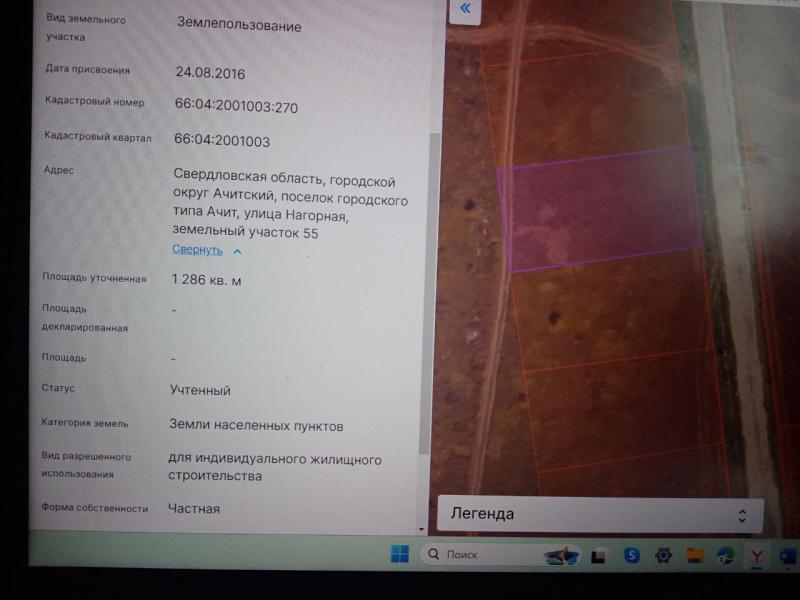
Task: Click the cadastral quarter value 66:04:2001003
Action: click(x=222, y=141)
